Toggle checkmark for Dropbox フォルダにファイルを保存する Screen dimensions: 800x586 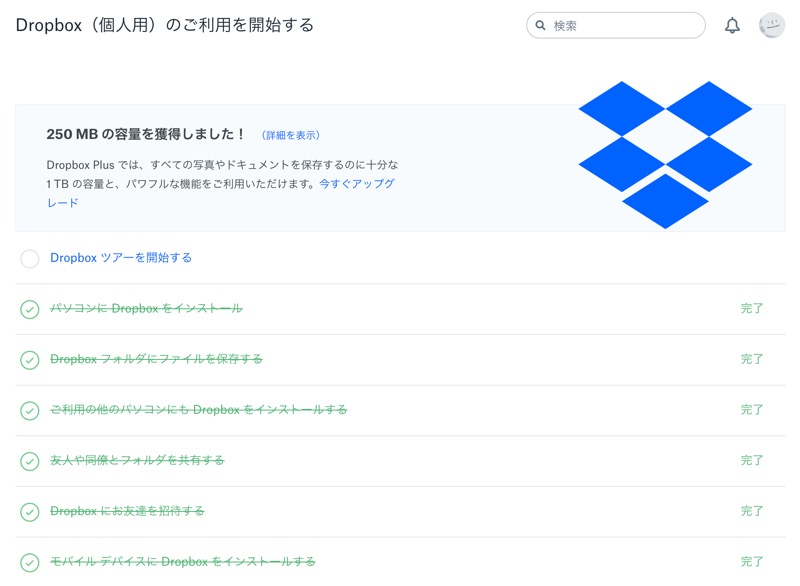tap(30, 360)
